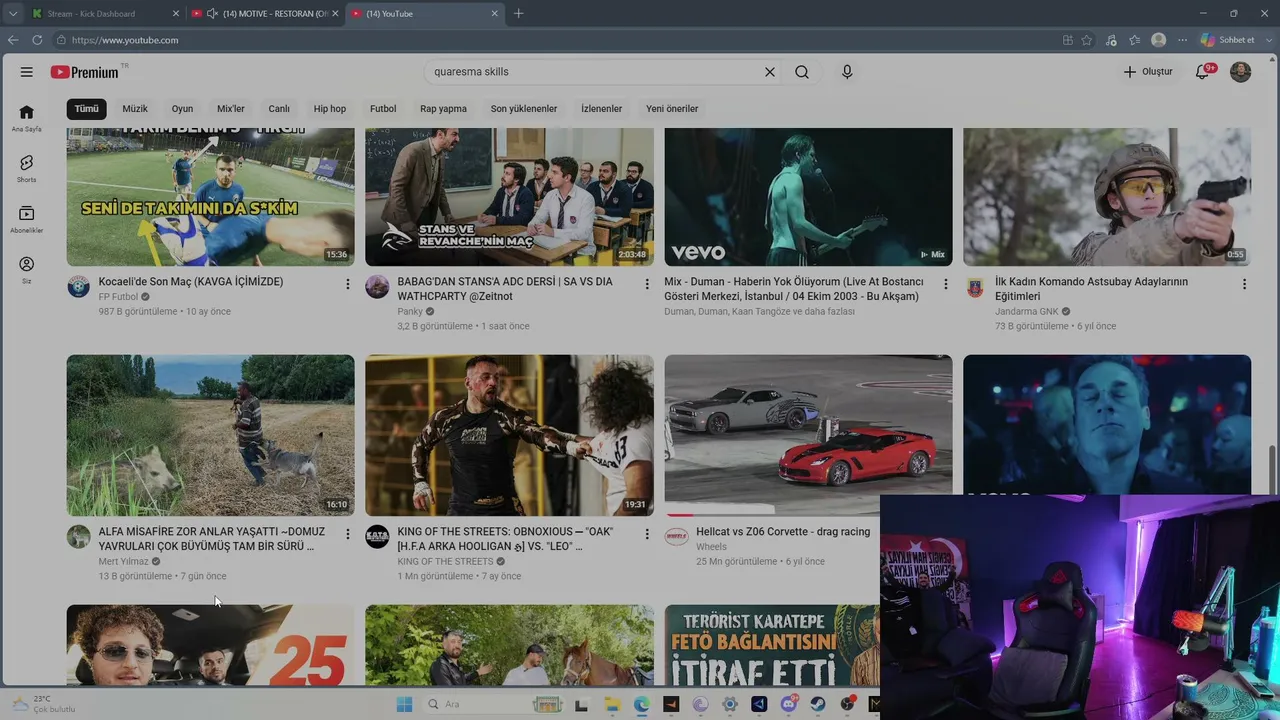Open Jandarma GNK channel avatar
Screen dimensions: 1280x720
(x=975, y=287)
